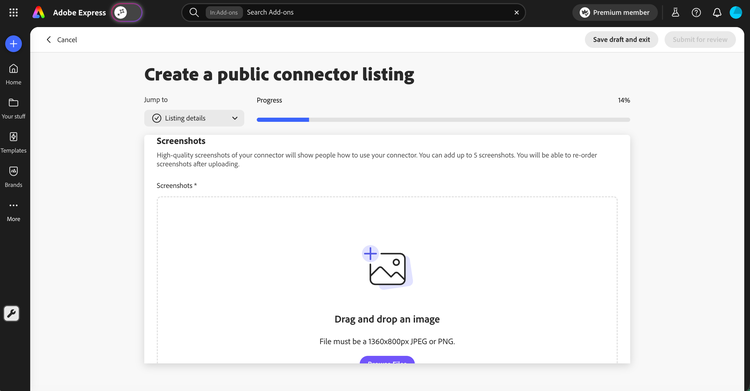750x391 pixels.
Task: Click the file size requirement text
Action: 387,342
